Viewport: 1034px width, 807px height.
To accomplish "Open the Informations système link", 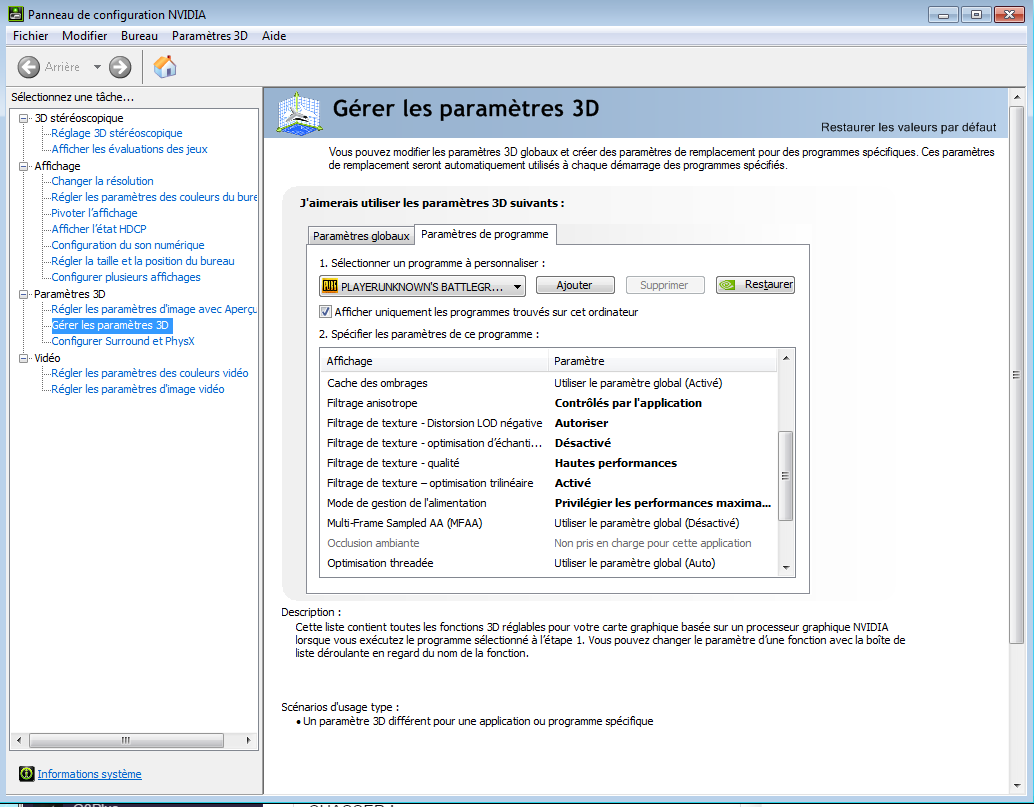I will pyautogui.click(x=89, y=774).
